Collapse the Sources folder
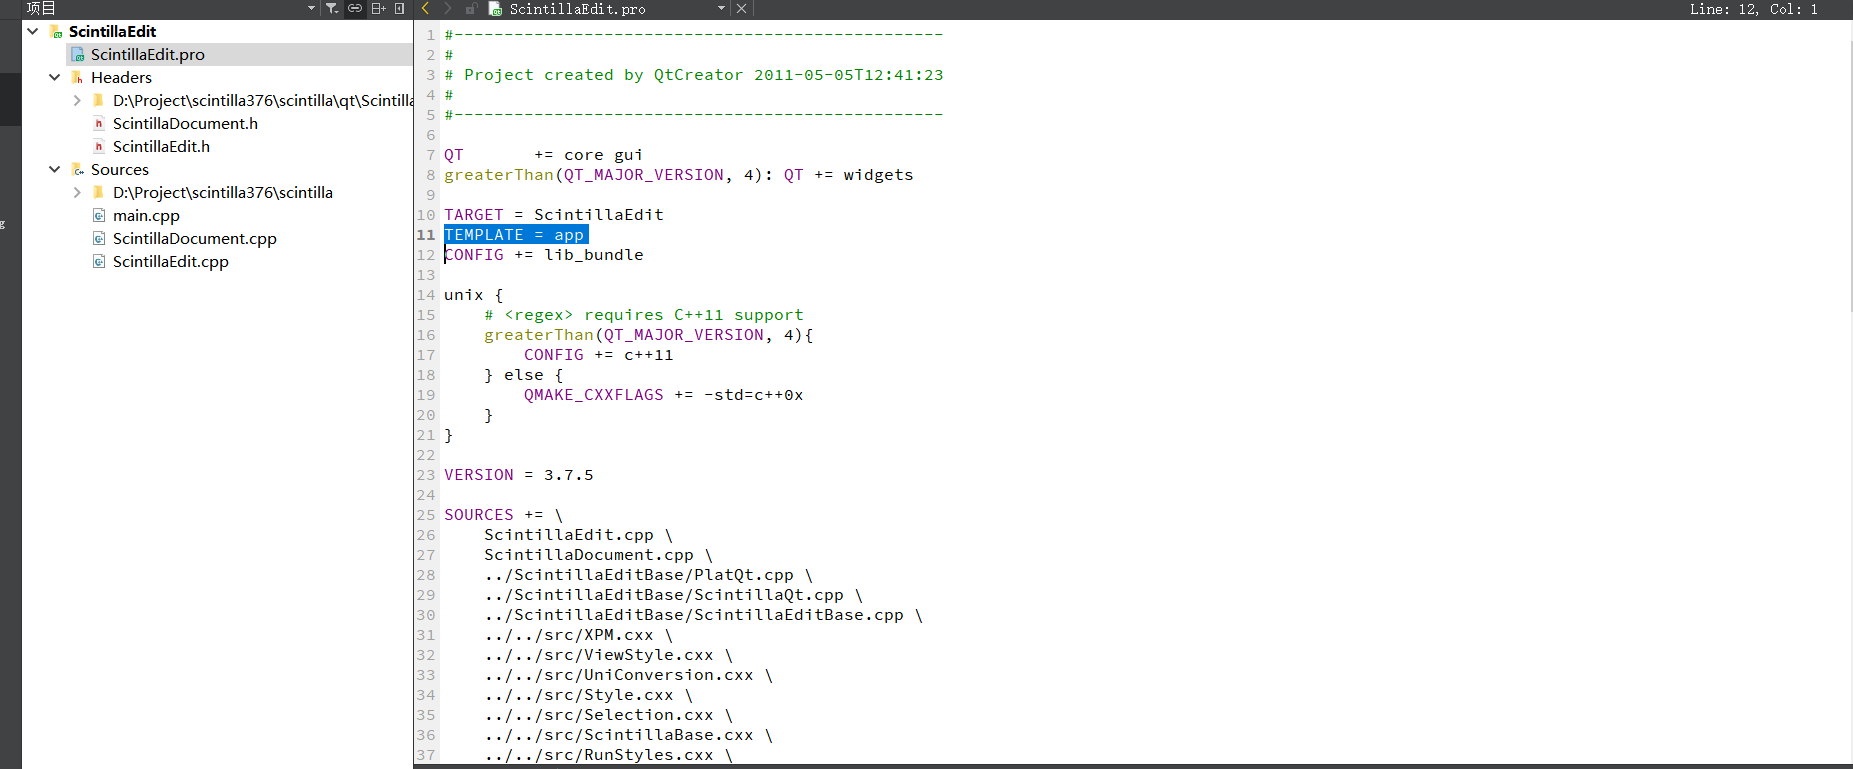Viewport: 1853px width, 769px height. click(54, 169)
